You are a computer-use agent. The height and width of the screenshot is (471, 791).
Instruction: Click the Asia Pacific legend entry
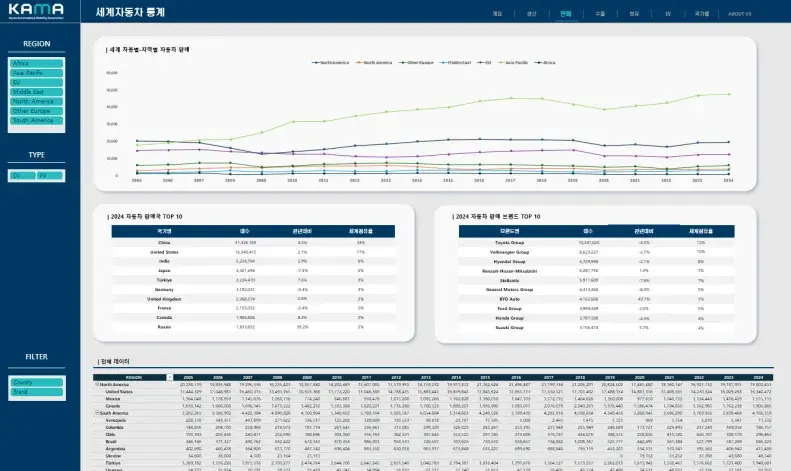513,63
